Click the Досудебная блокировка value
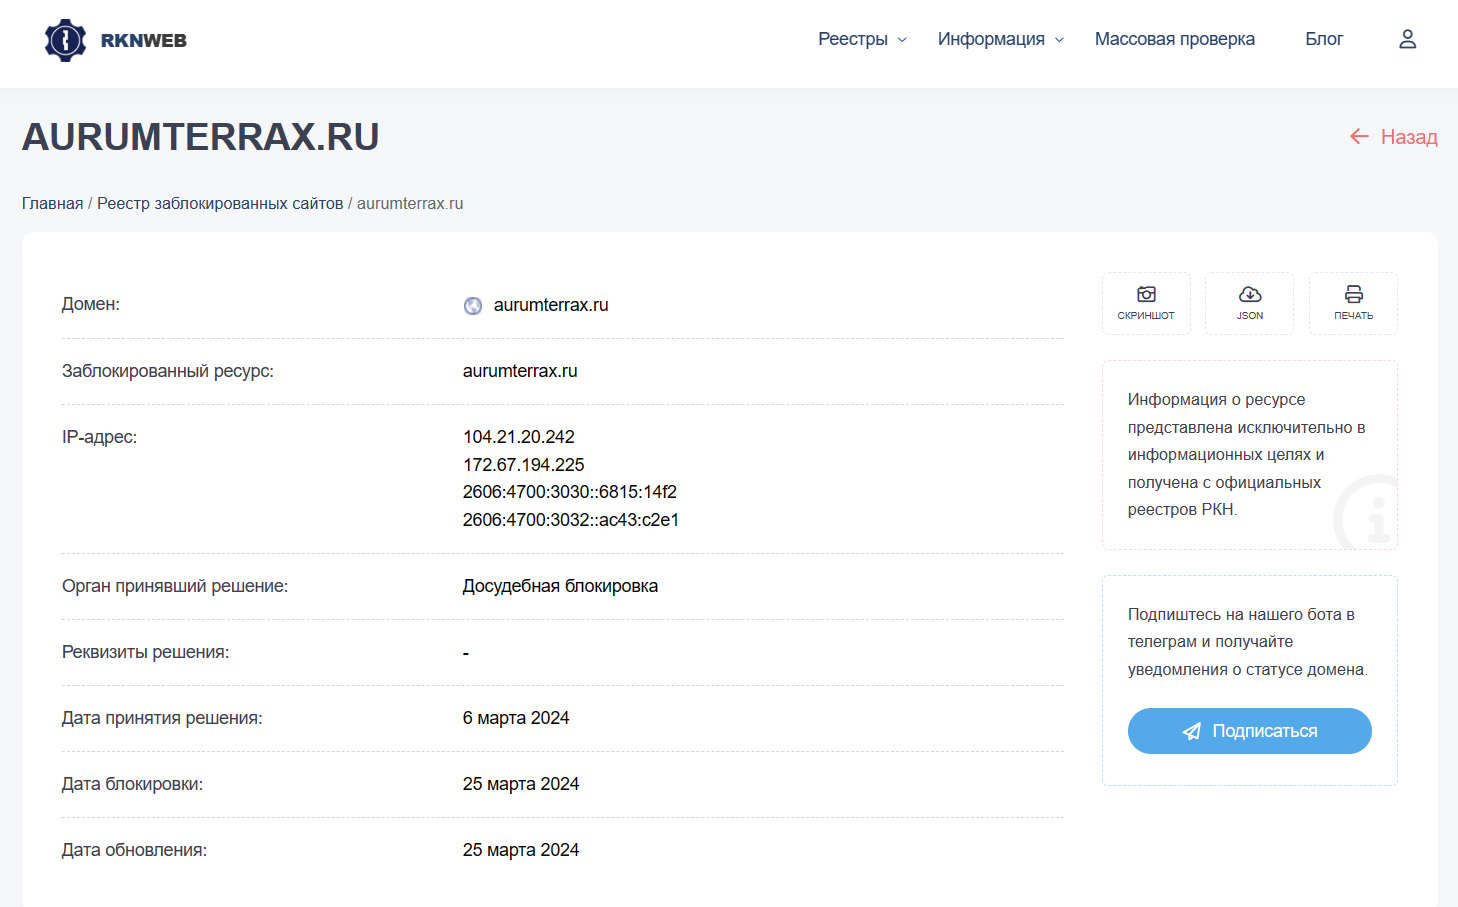The height and width of the screenshot is (907, 1458). coord(560,586)
